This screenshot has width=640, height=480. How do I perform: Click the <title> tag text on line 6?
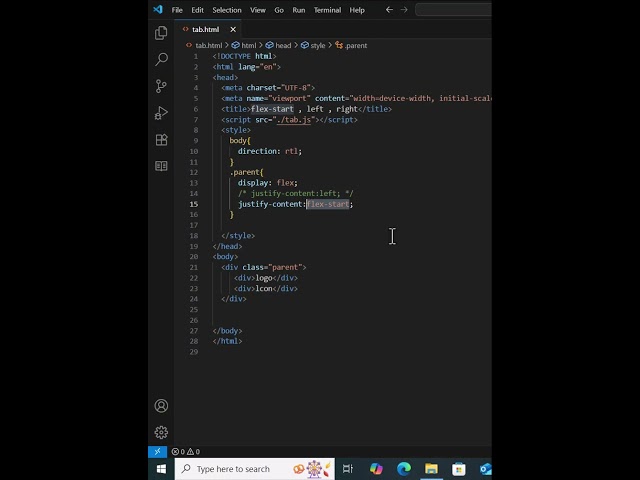pos(306,109)
